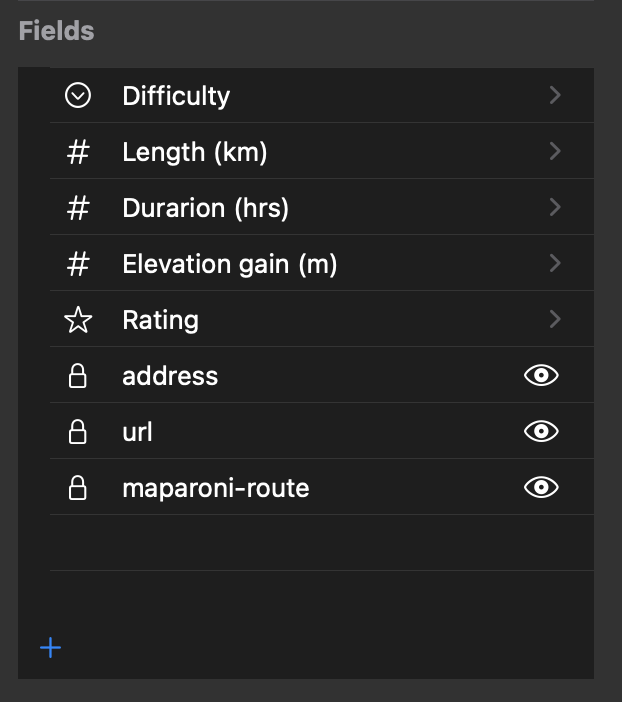Click the dropdown circle icon beside Difficulty

pos(78,95)
